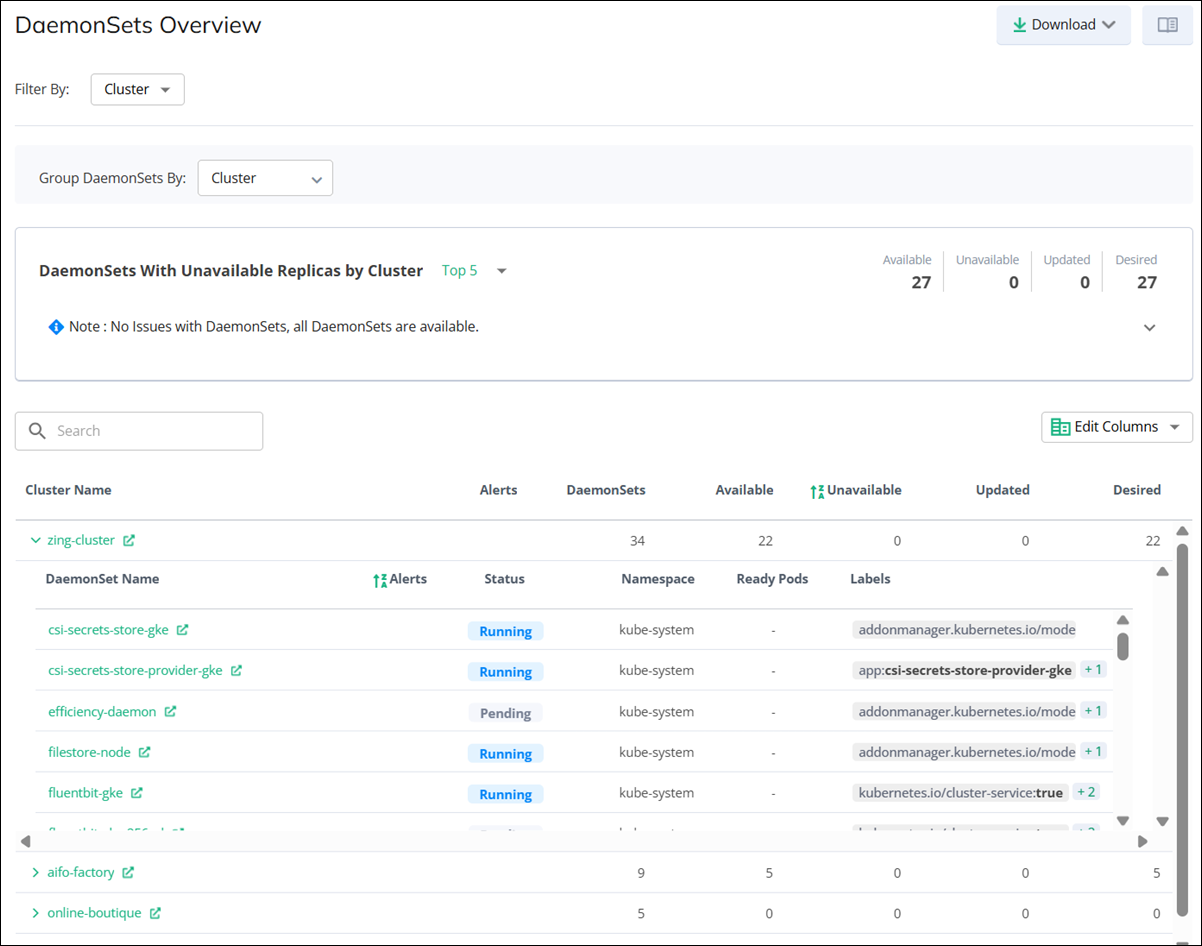Screen dimensions: 1202x946
Task: Open csi-secrets-store-provider-gke DaemonSet link
Action: 135,671
